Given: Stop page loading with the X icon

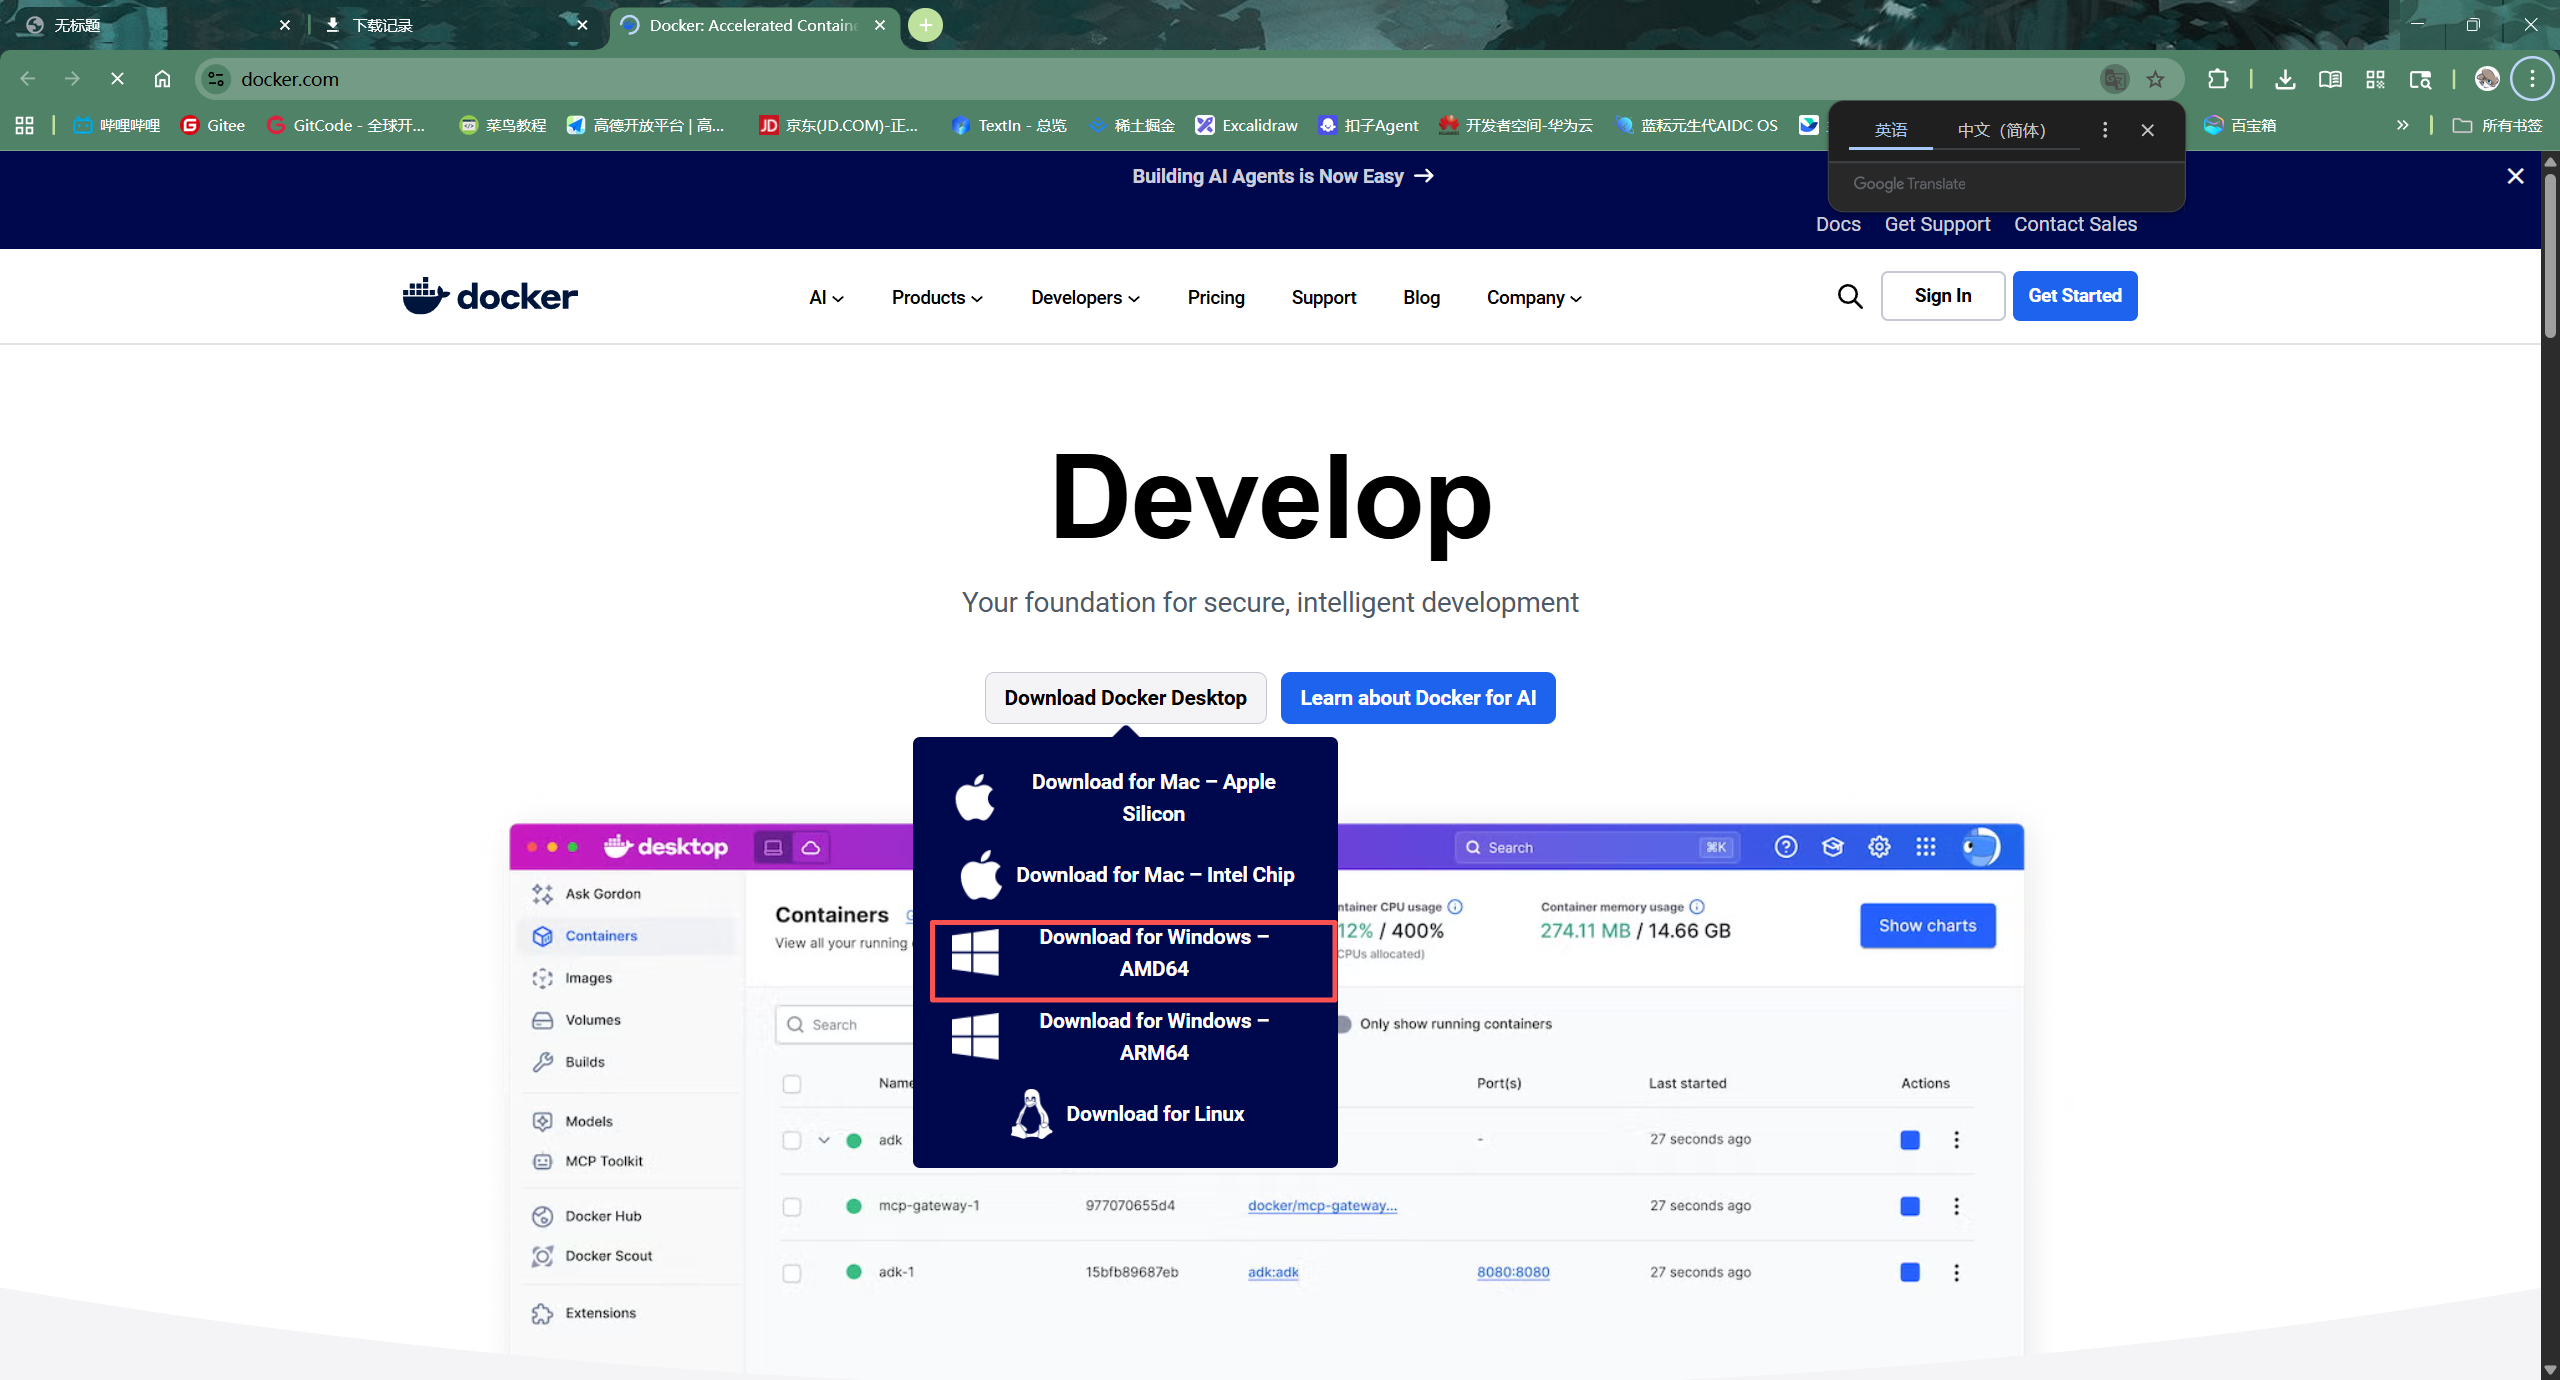Looking at the screenshot, I should (117, 79).
